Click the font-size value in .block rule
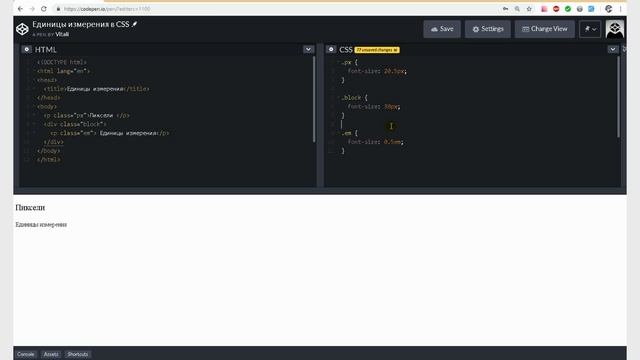Viewport: 640px width, 360px height. click(x=391, y=107)
